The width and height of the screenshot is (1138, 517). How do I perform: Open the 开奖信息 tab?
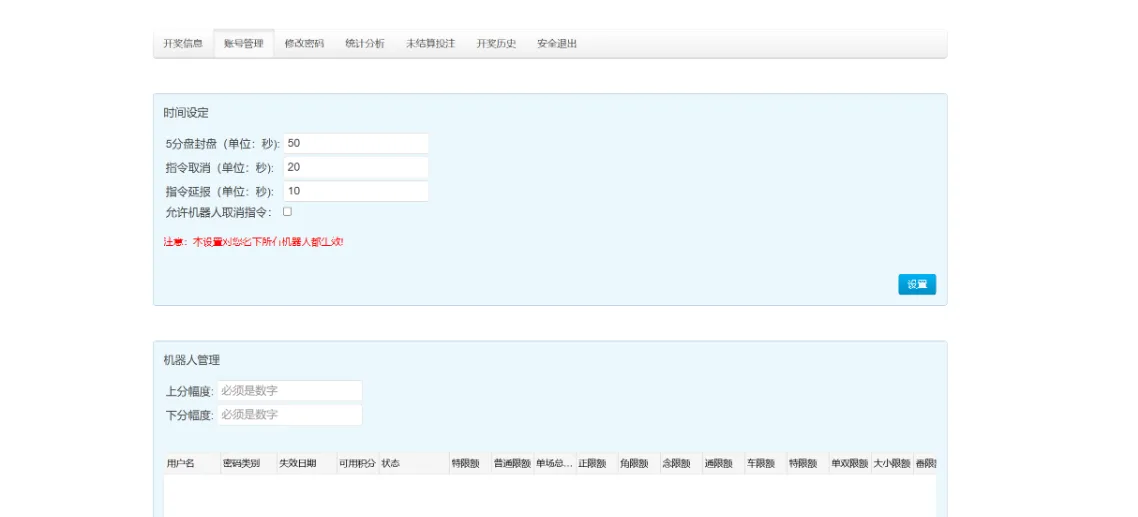coord(183,44)
